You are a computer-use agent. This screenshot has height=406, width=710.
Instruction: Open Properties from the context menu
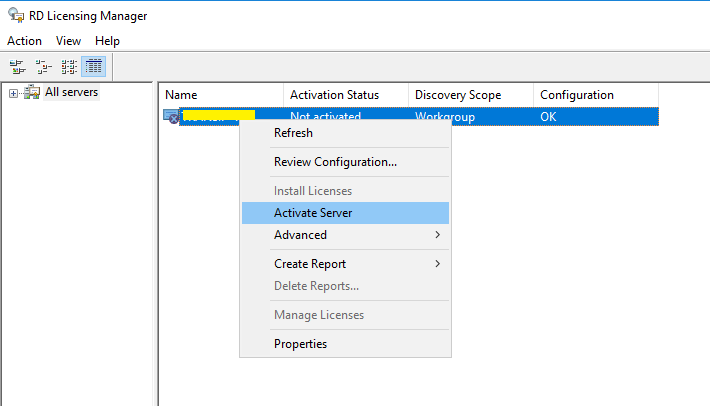(x=345, y=344)
